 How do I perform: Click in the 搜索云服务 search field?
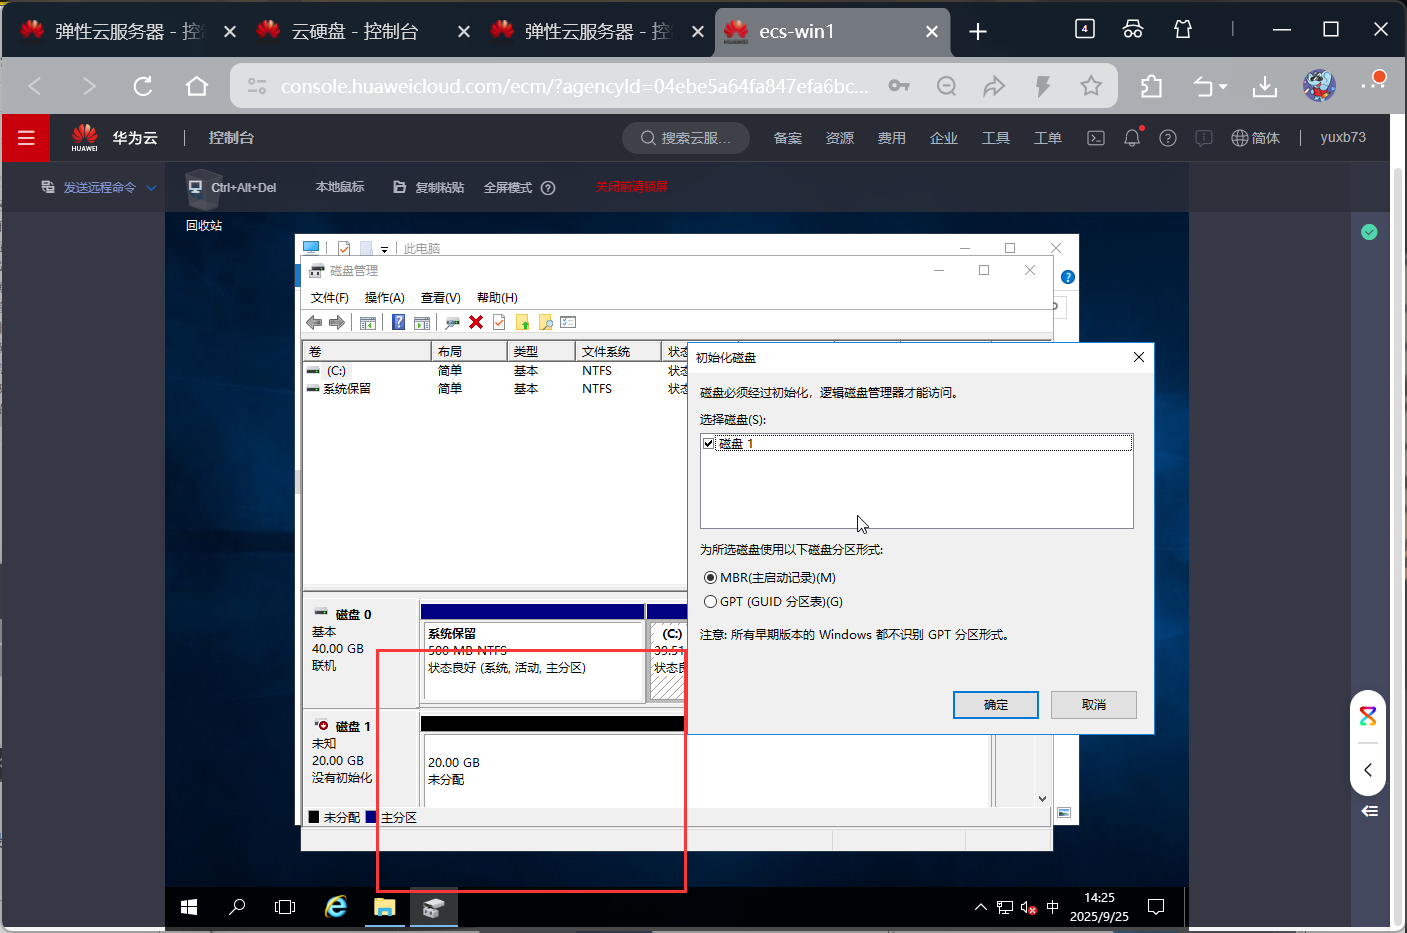point(686,138)
